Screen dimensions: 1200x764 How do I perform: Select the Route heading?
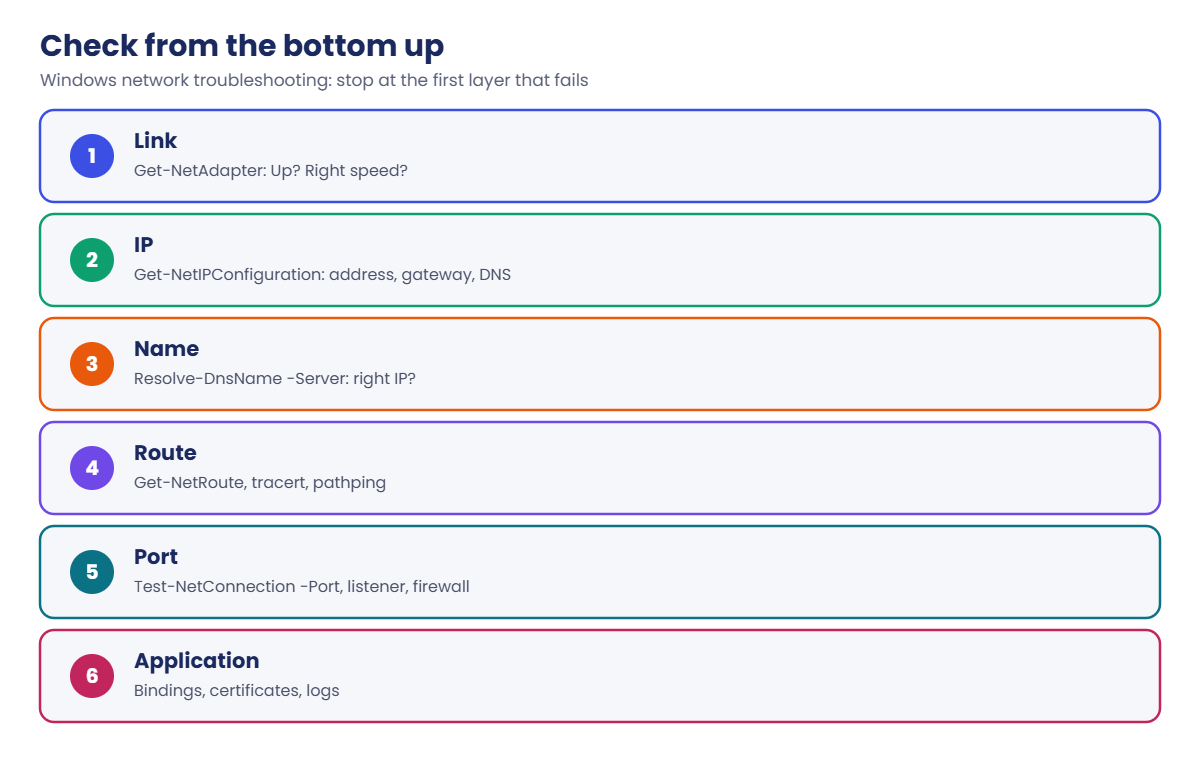(x=165, y=453)
